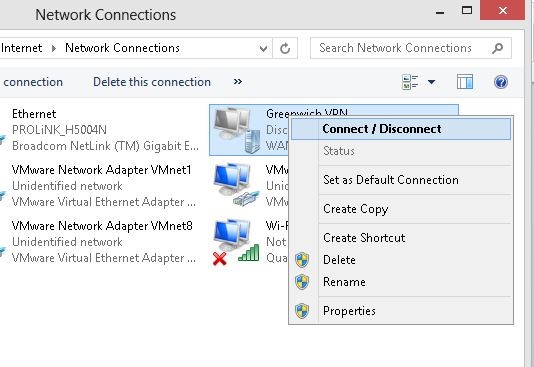
Task: Select the Wi-Fi adapter icon with red X
Action: 236,242
